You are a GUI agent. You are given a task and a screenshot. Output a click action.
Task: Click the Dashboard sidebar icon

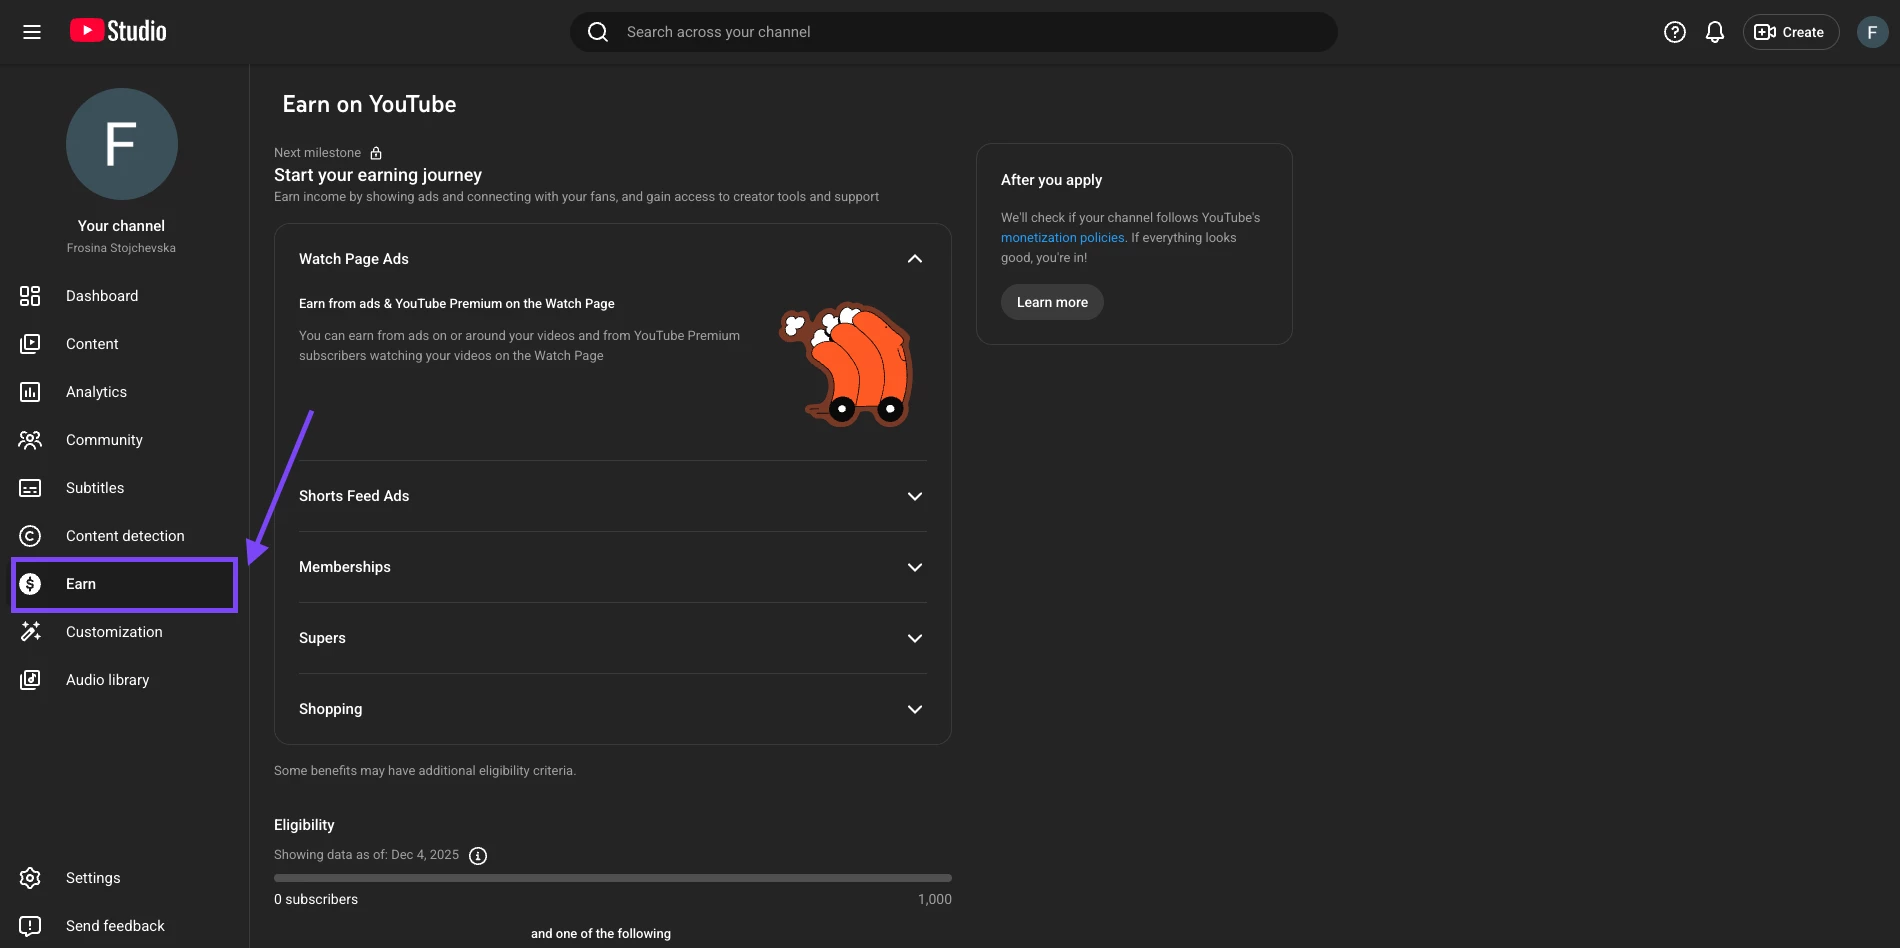click(30, 296)
